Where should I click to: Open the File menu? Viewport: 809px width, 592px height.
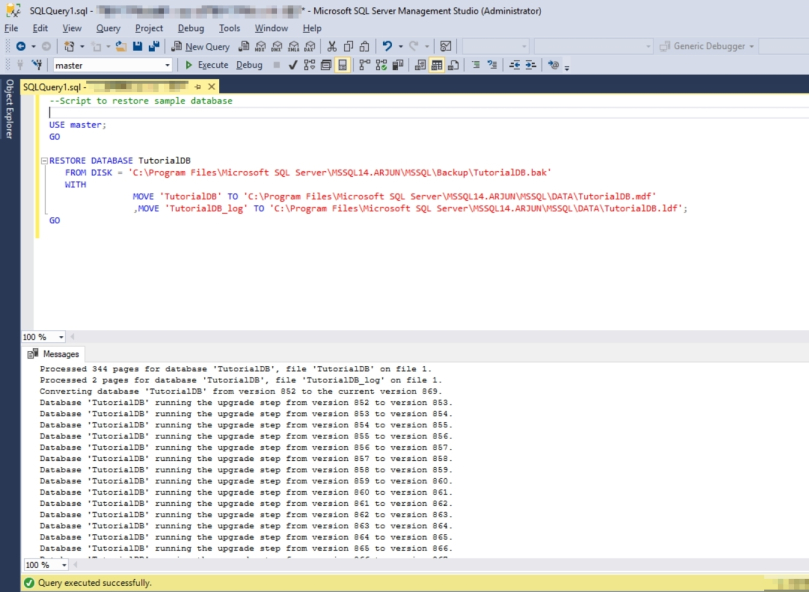pos(11,28)
